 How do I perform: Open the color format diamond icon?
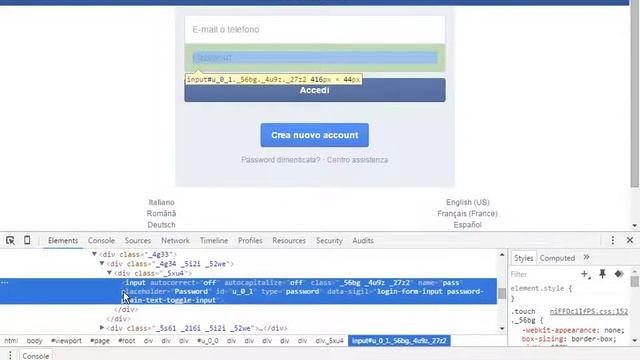[619, 274]
